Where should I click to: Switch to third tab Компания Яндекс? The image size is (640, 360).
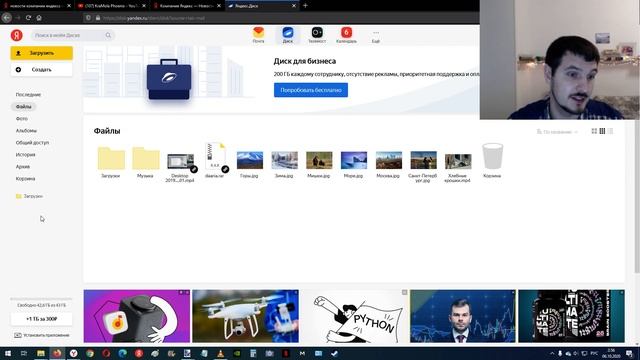click(x=187, y=6)
